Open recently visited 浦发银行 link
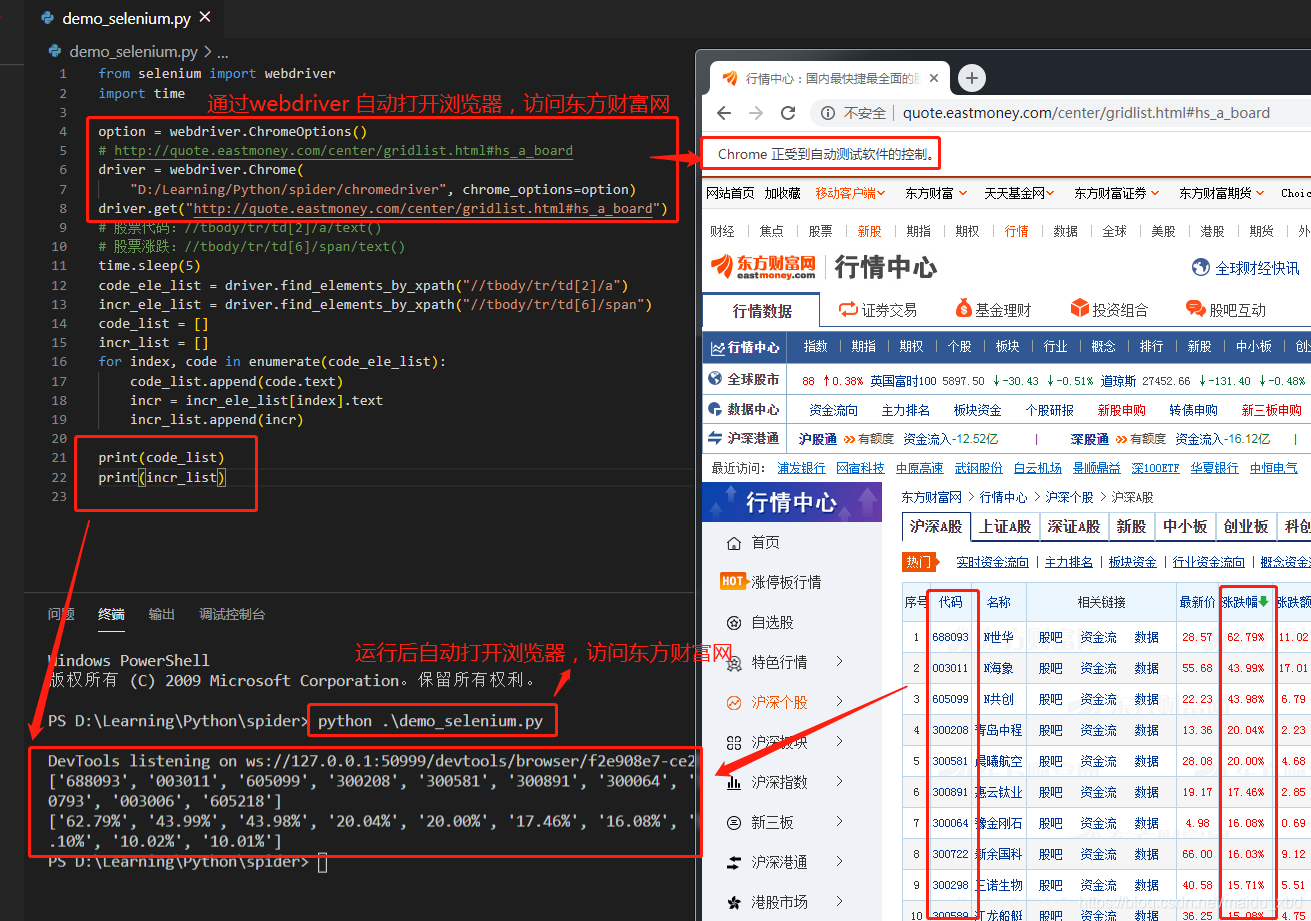Image resolution: width=1311 pixels, height=921 pixels. 801,468
